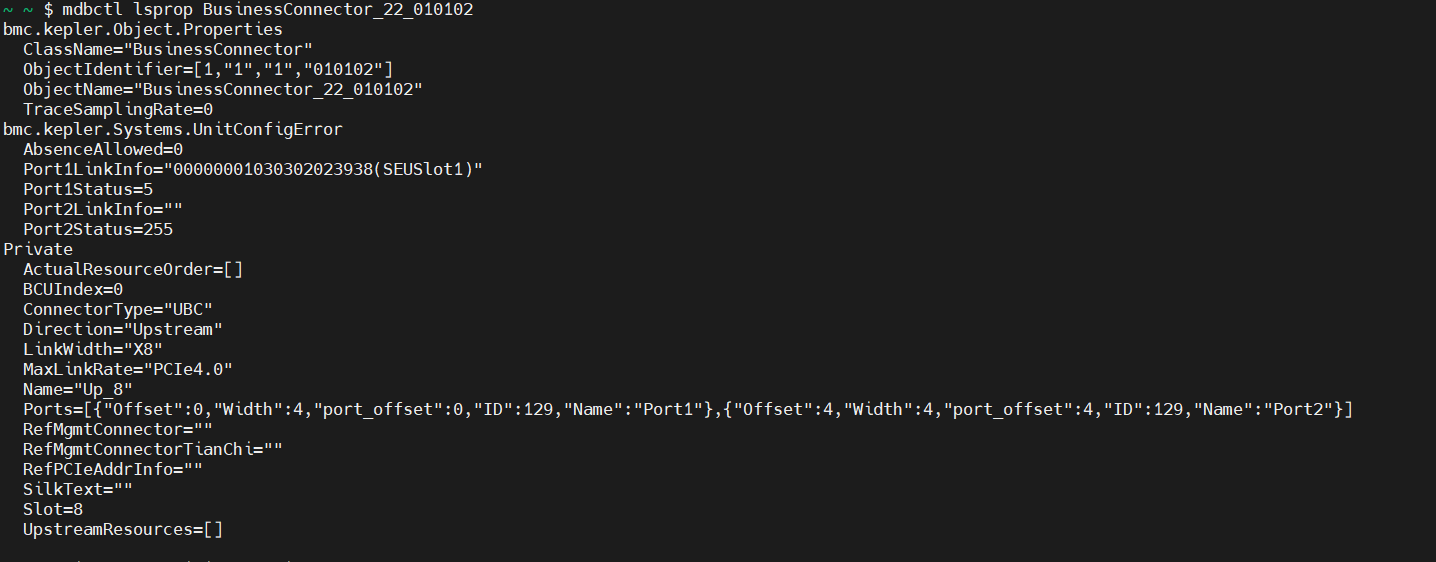The height and width of the screenshot is (562, 1436).
Task: Click the ClassName="BusinessConnector" line
Action: pyautogui.click(x=168, y=50)
